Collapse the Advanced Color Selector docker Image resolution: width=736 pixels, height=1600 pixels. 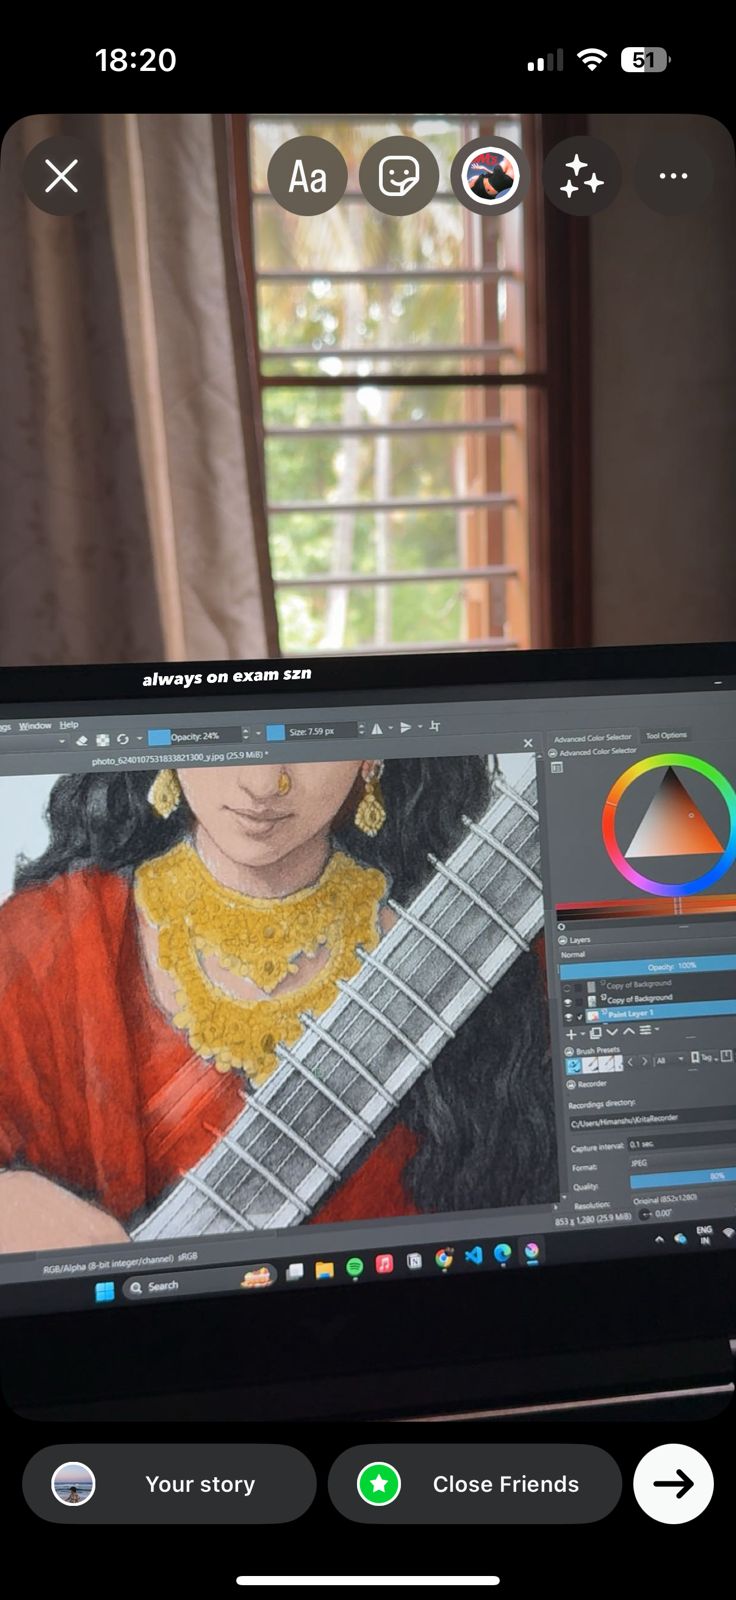click(553, 752)
